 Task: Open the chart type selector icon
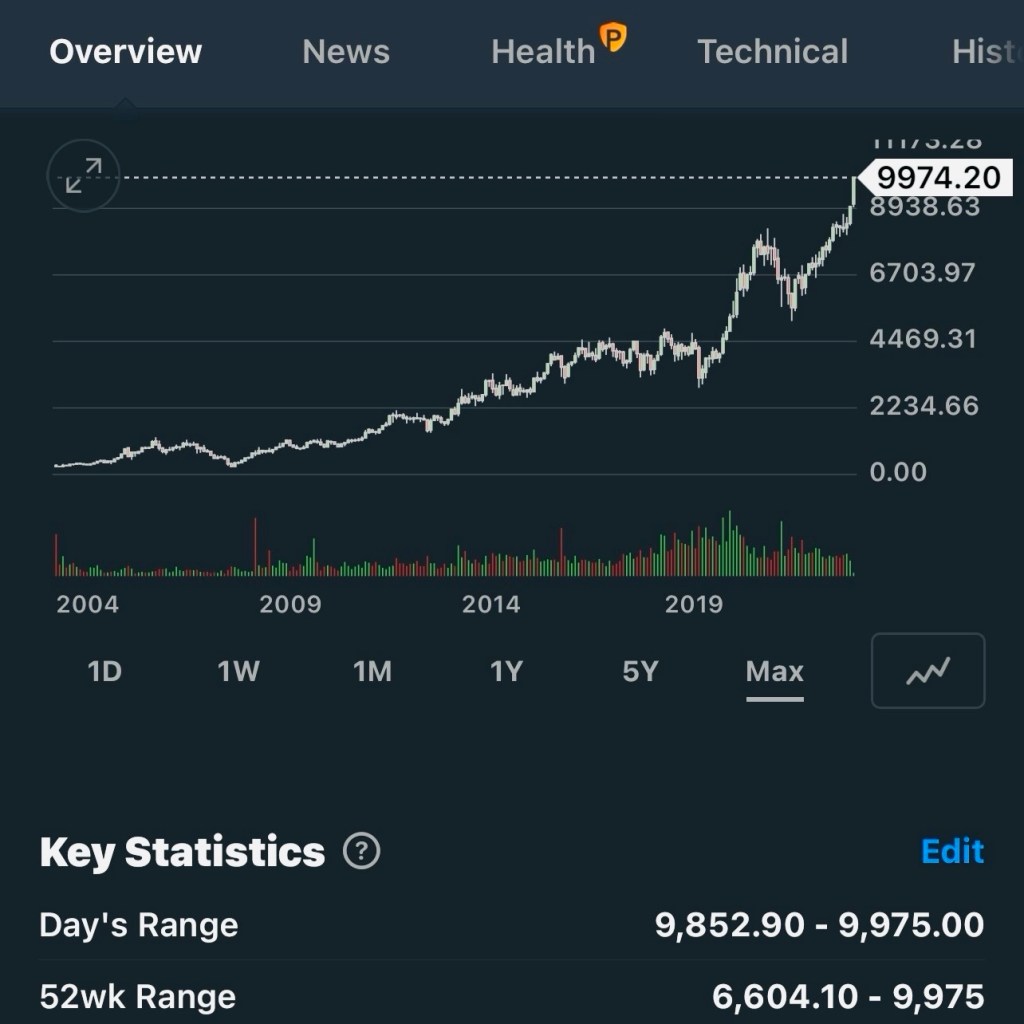click(928, 671)
